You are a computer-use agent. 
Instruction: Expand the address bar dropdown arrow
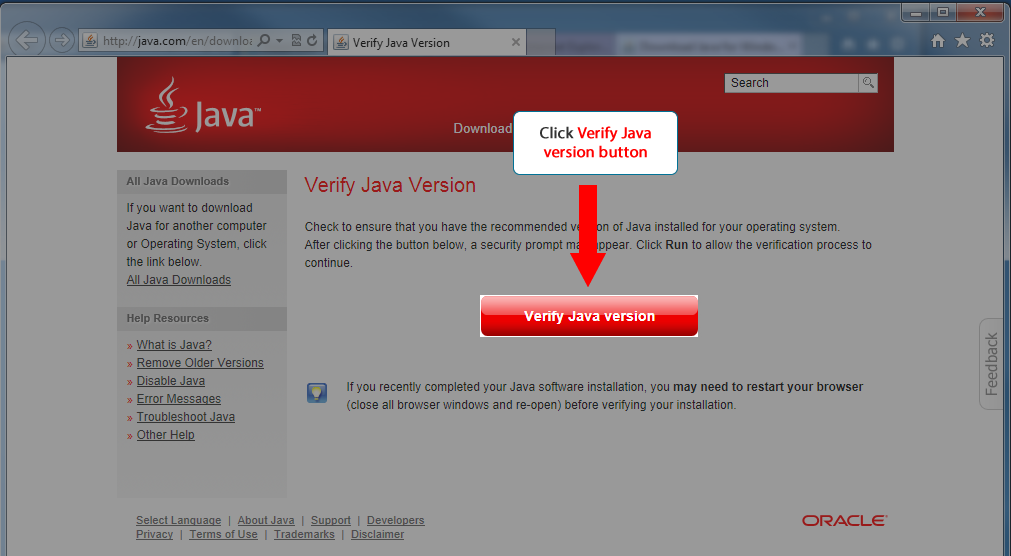coord(280,41)
